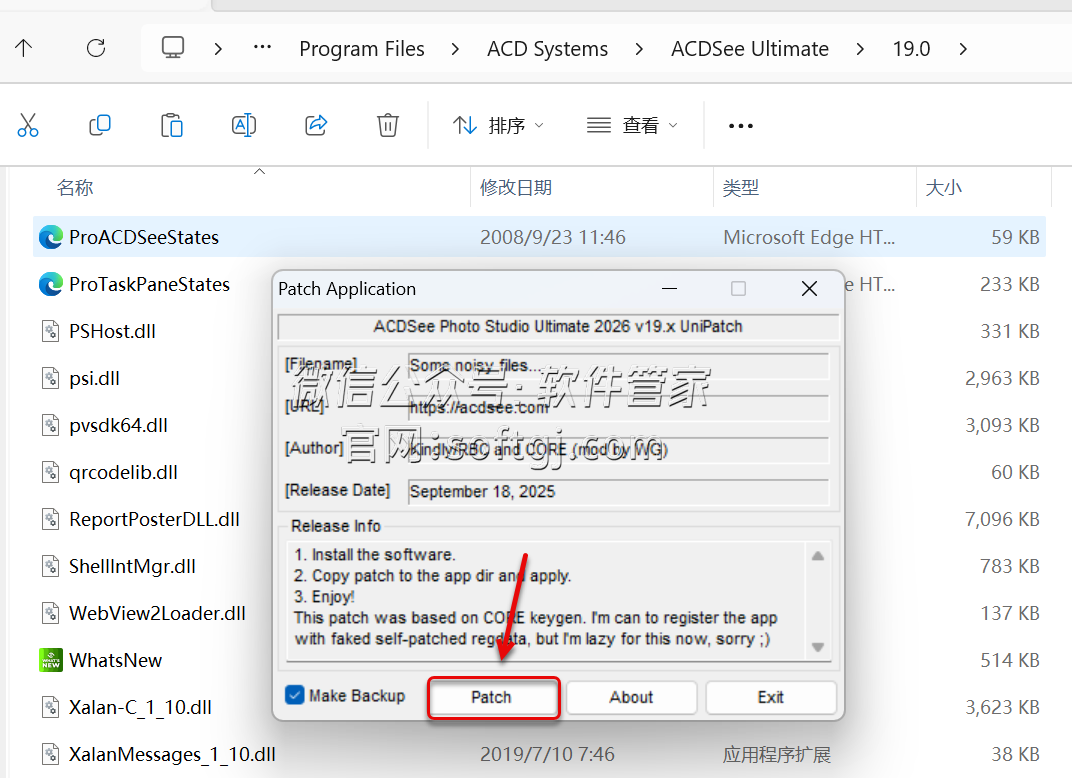Click the Patch button
The image size is (1072, 778).
pos(494,697)
